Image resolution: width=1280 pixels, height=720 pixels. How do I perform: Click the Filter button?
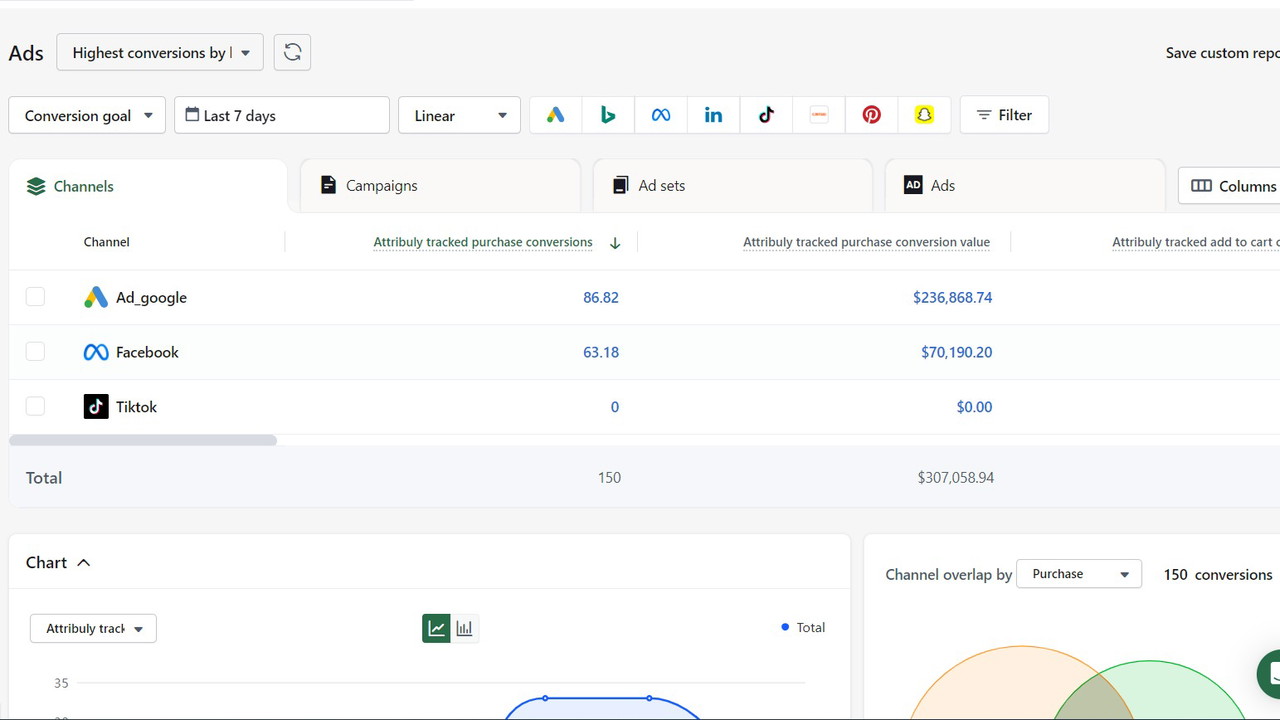coord(1004,115)
